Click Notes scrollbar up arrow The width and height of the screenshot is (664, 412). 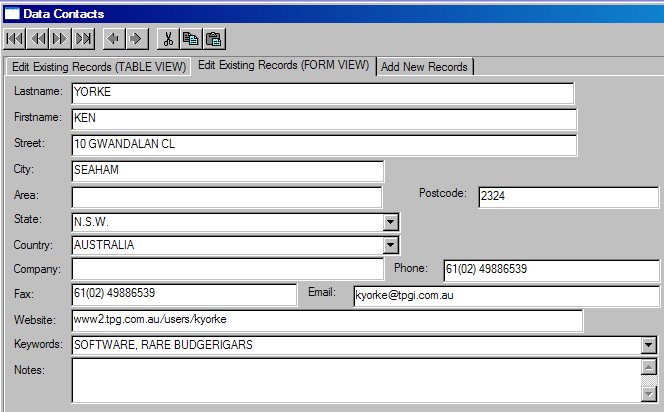point(648,367)
